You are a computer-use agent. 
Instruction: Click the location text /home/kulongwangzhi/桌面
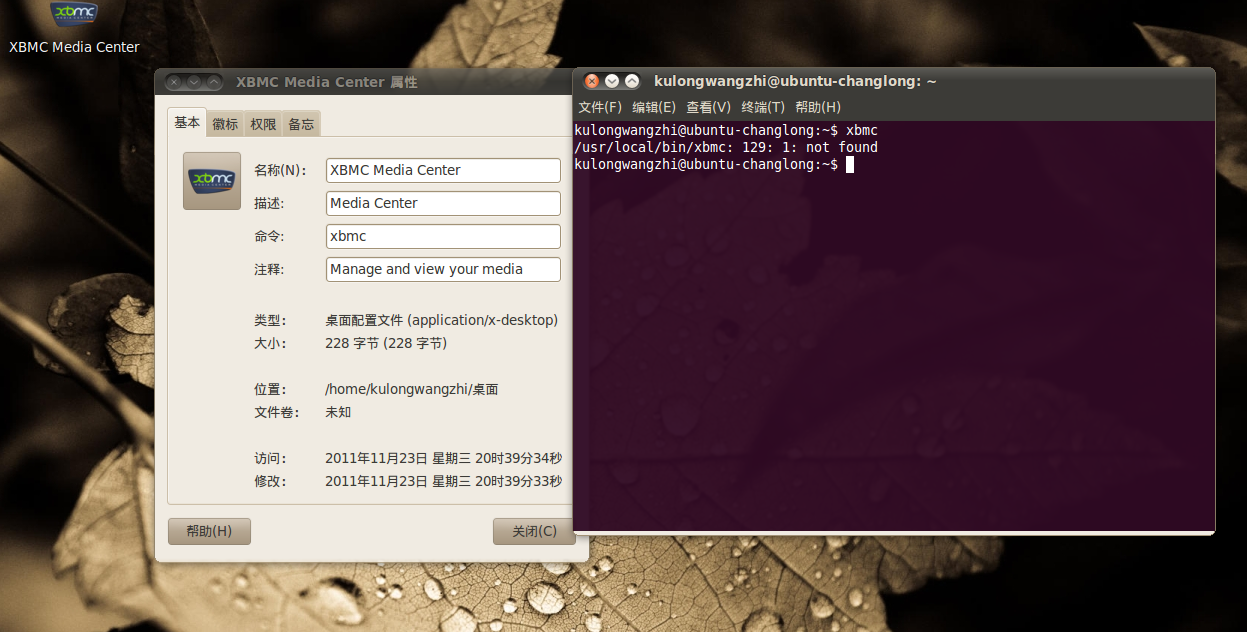pyautogui.click(x=412, y=389)
